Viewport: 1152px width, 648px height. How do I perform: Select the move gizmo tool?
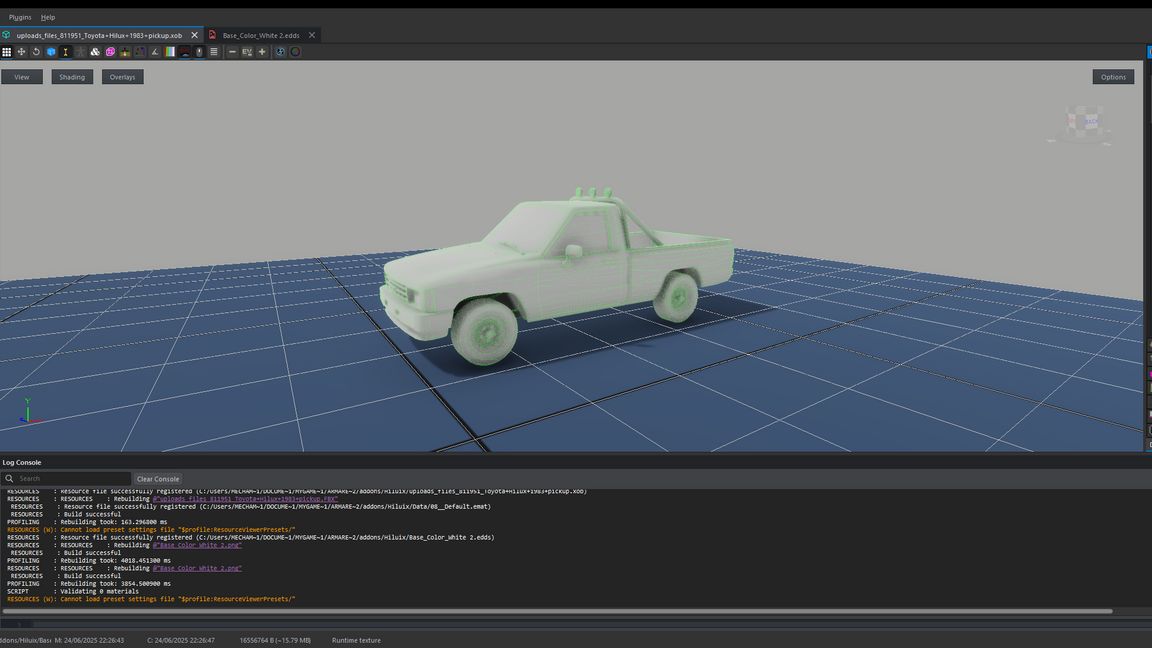[x=21, y=52]
